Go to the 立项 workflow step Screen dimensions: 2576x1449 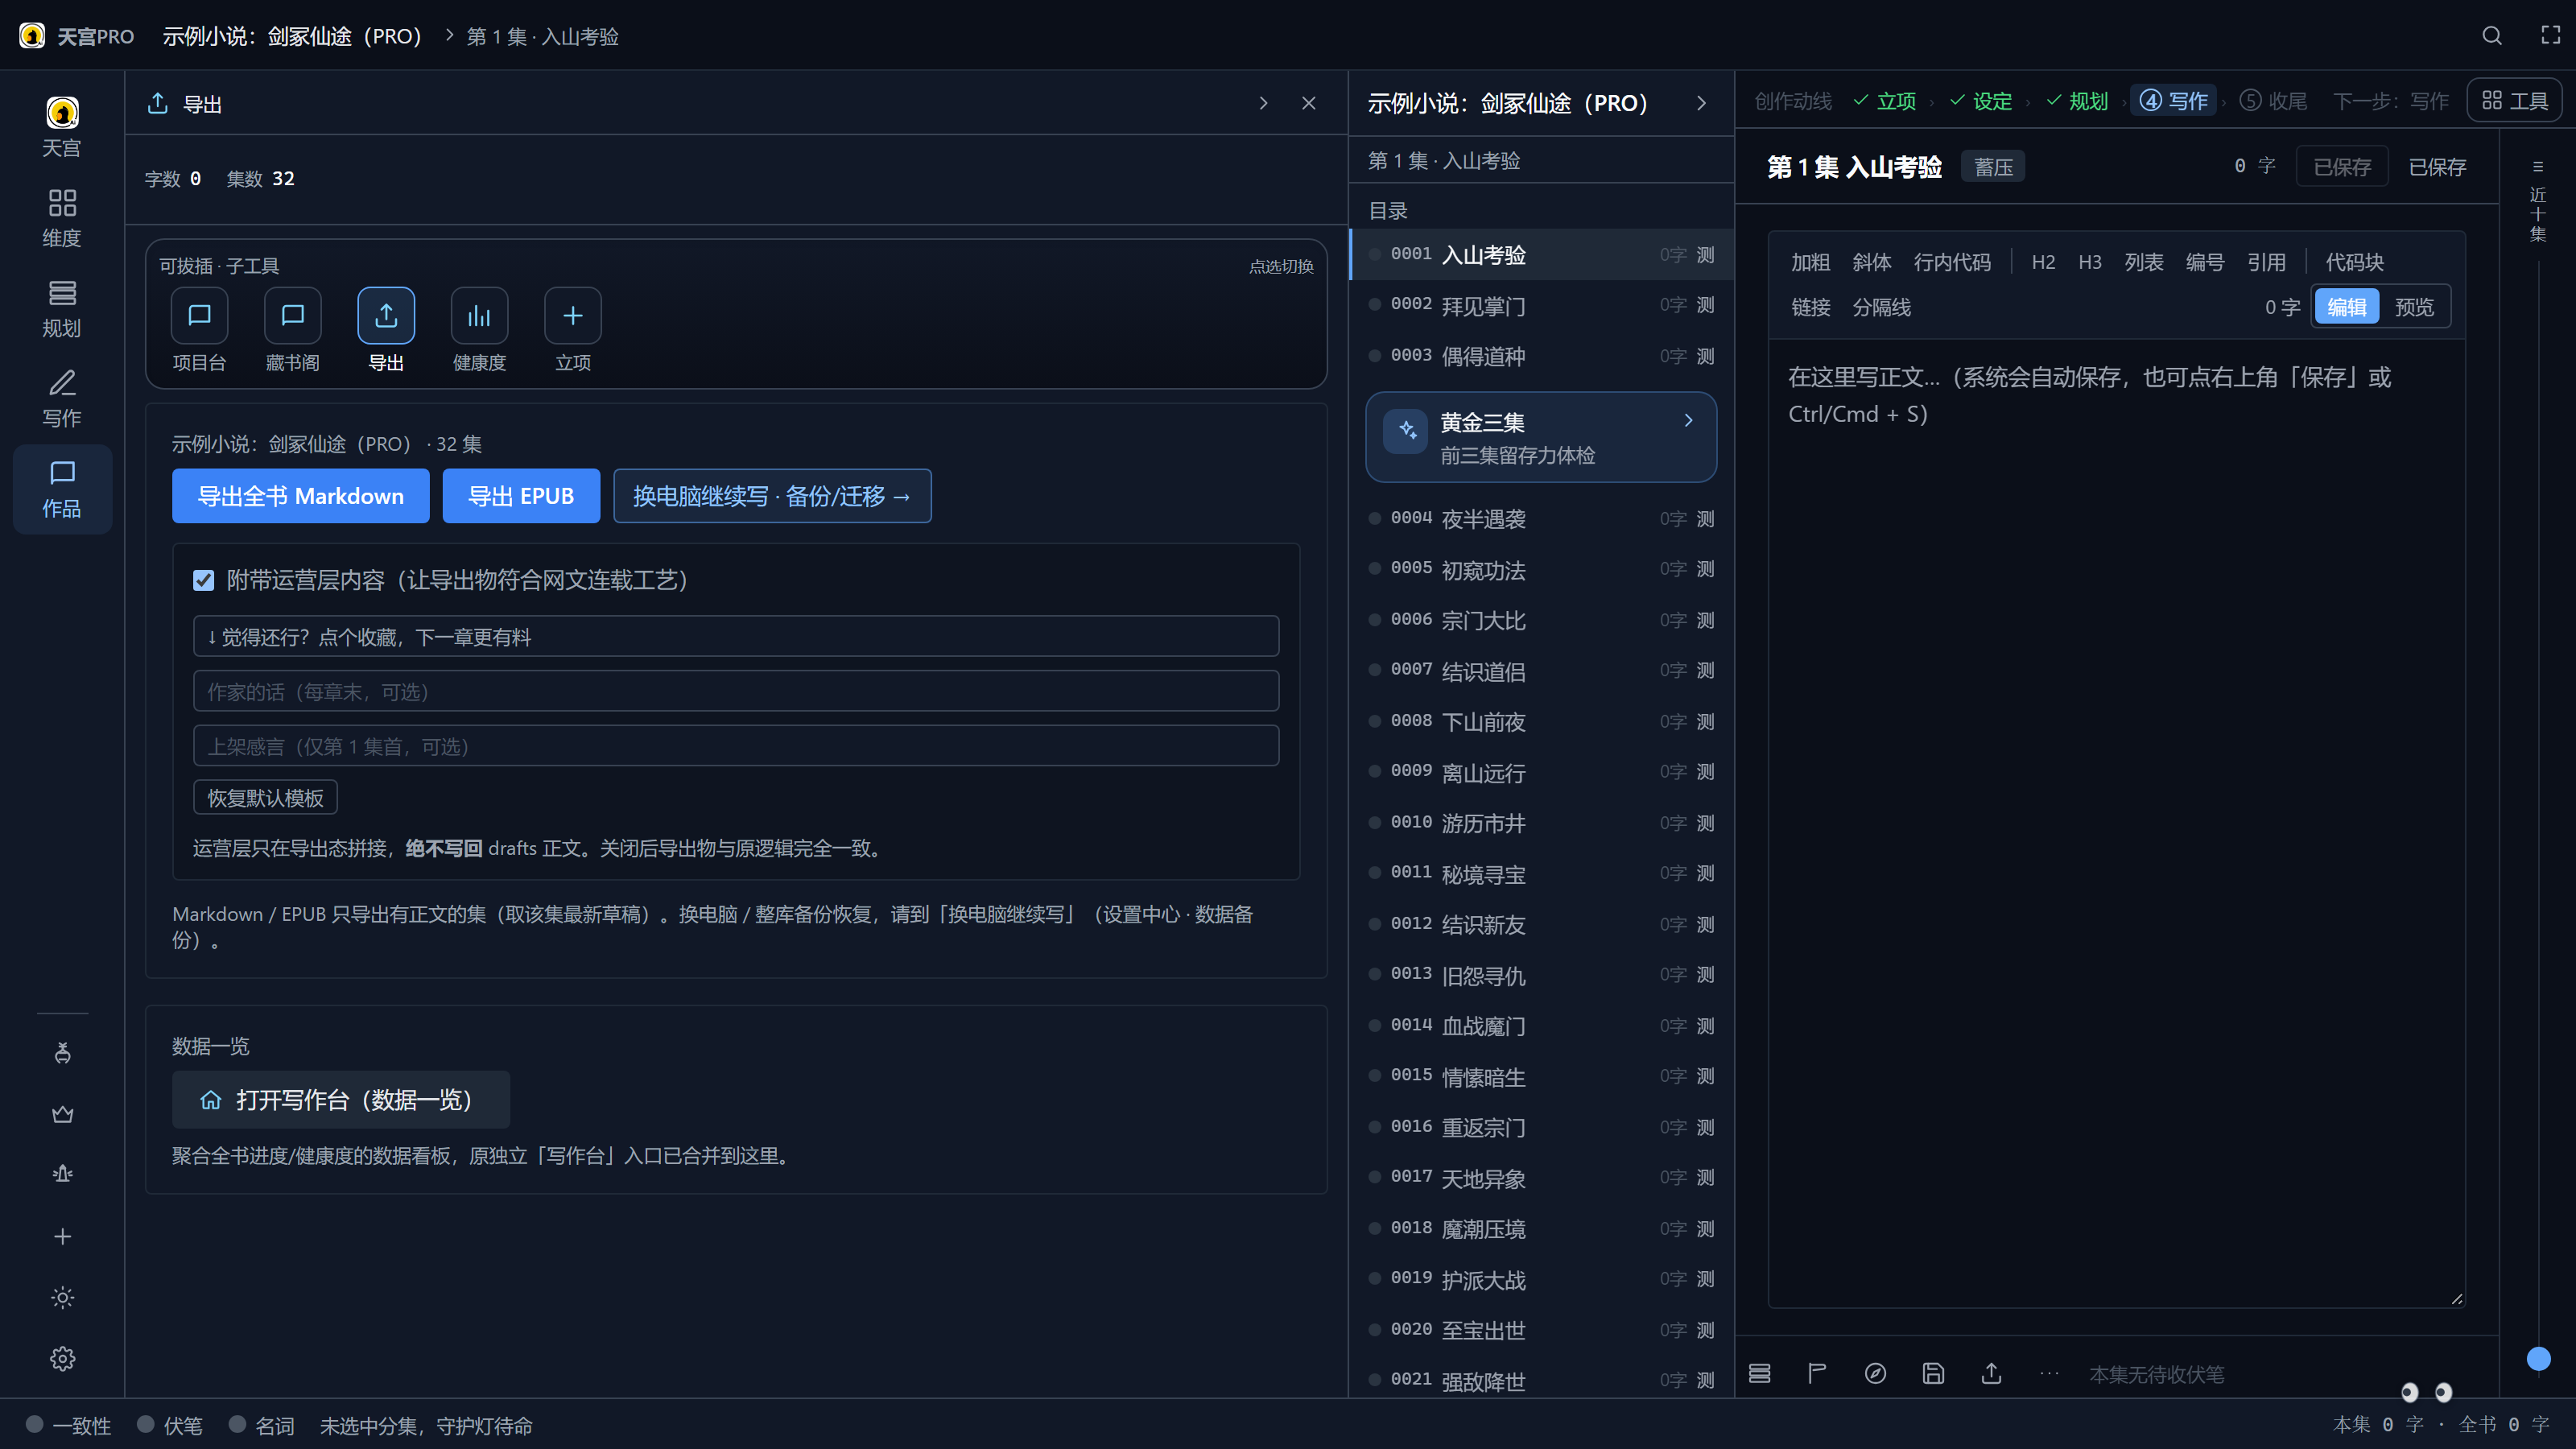tap(1885, 101)
